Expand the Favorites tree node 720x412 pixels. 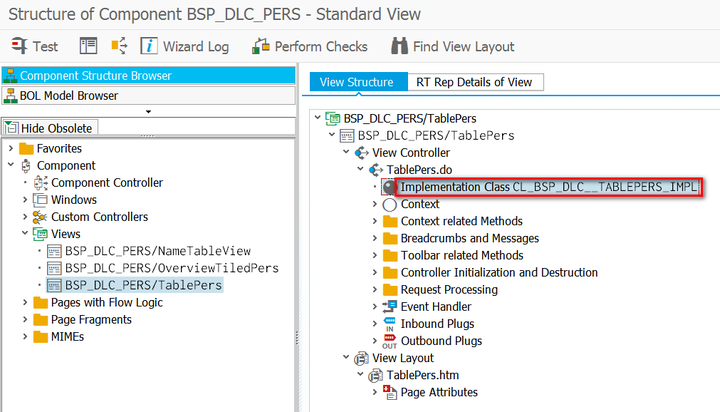pyautogui.click(x=11, y=148)
